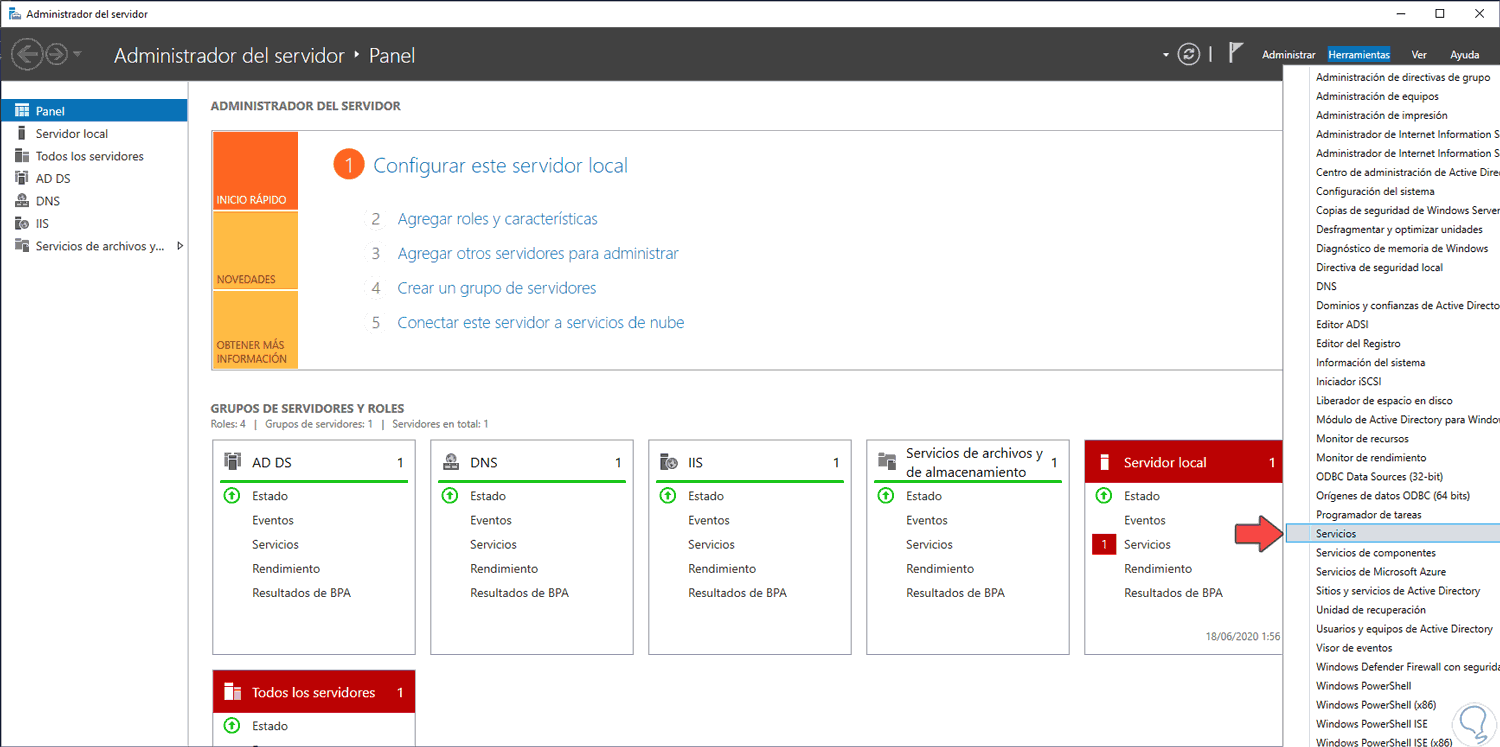The image size is (1500, 747).
Task: Choose the DNS sidebar icon
Action: pyautogui.click(x=22, y=201)
